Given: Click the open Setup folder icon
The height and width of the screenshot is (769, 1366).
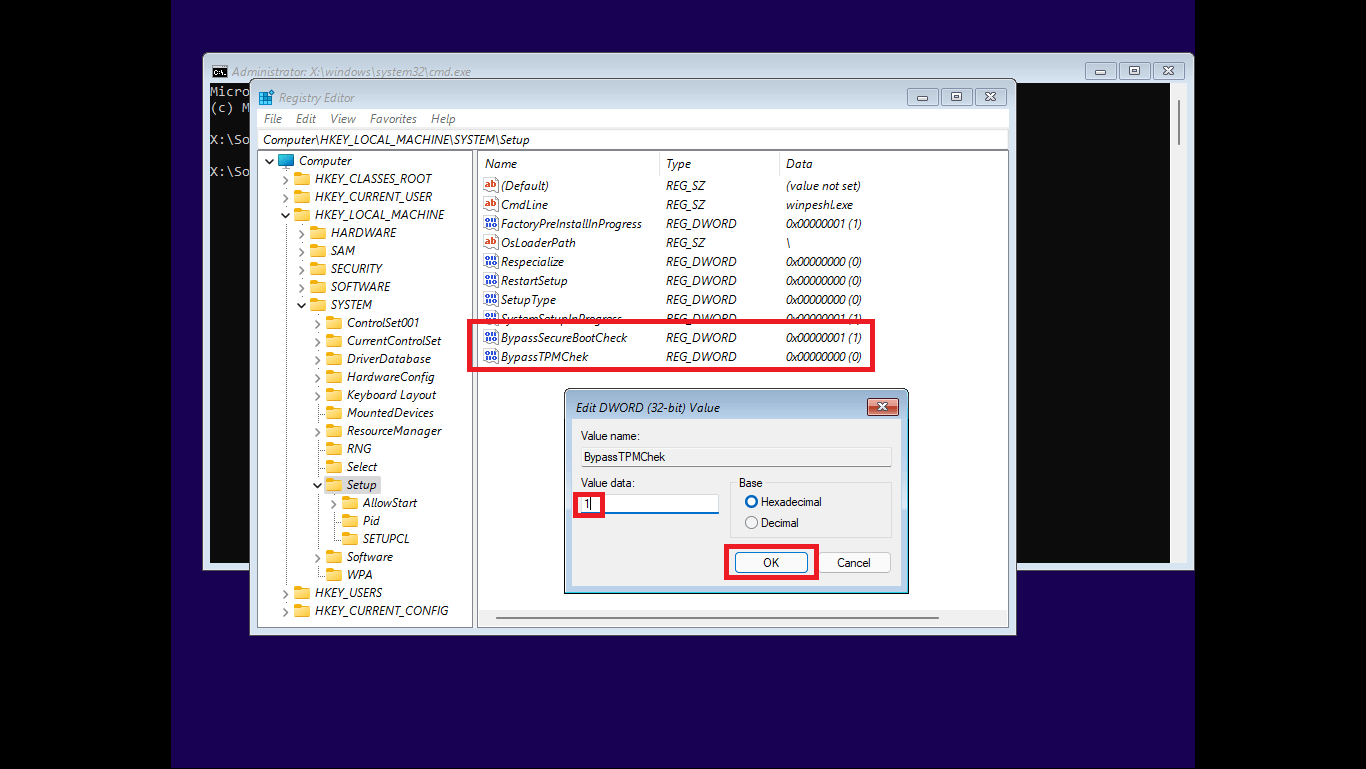Looking at the screenshot, I should [x=334, y=484].
